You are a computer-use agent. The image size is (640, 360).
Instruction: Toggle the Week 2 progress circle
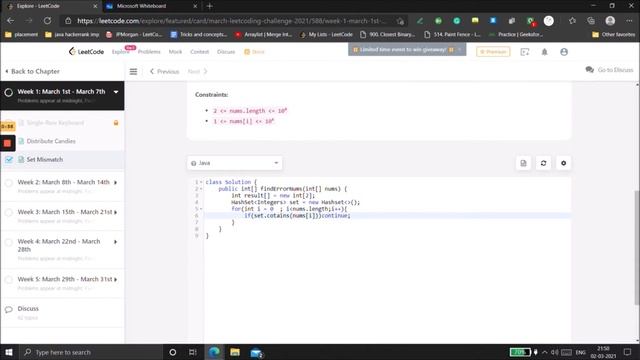(x=9, y=183)
